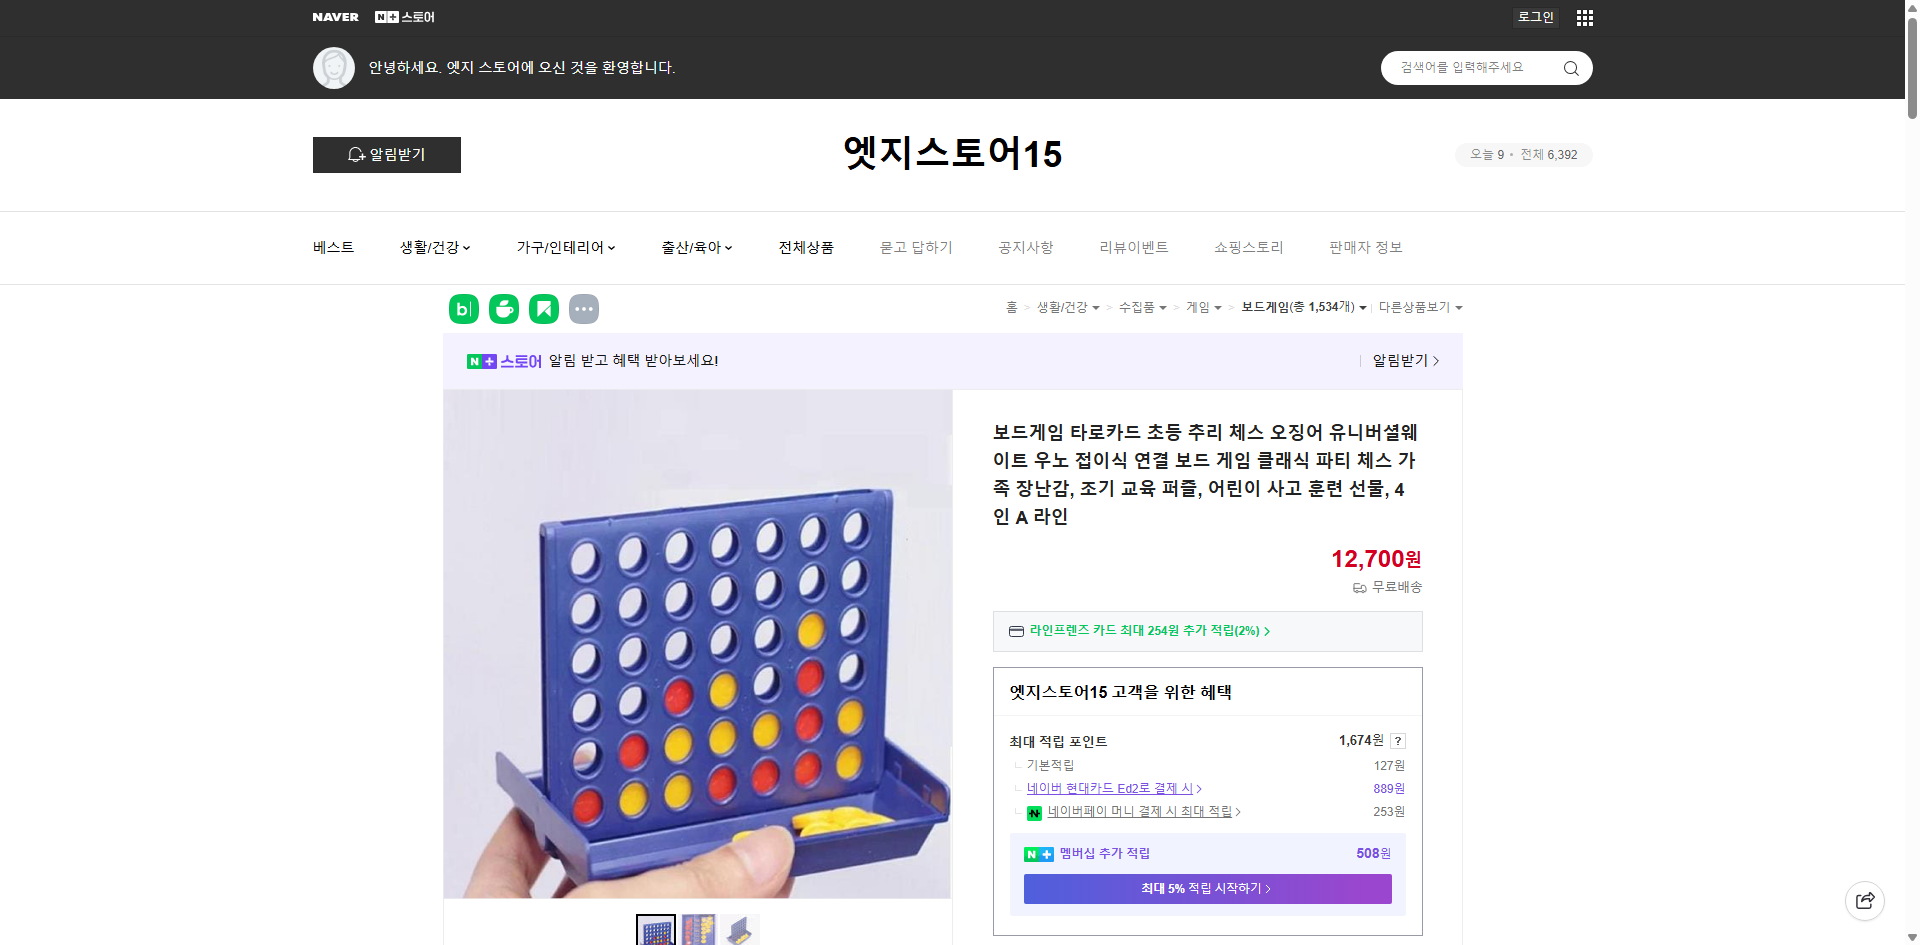Start savings with the 최대 5% 적립 시작하기 button
The height and width of the screenshot is (945, 1920).
pyautogui.click(x=1206, y=888)
